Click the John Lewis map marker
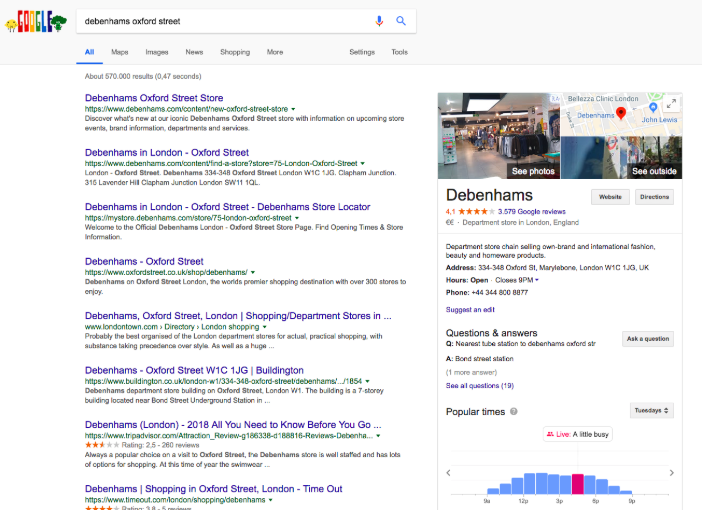Viewport: 703px width, 514px height. [653, 107]
